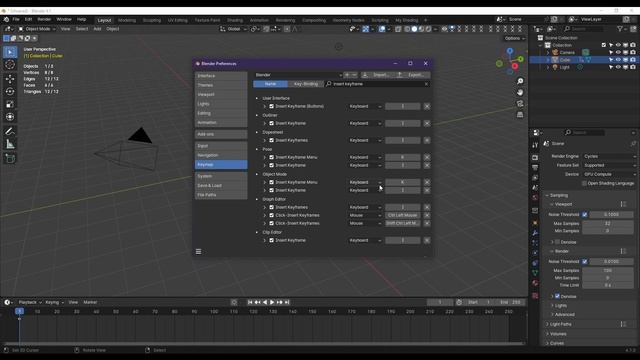Uncheck Dopesheet Insert Keyframes checkbox
Viewport: 640px width, 360px height.
pos(271,140)
